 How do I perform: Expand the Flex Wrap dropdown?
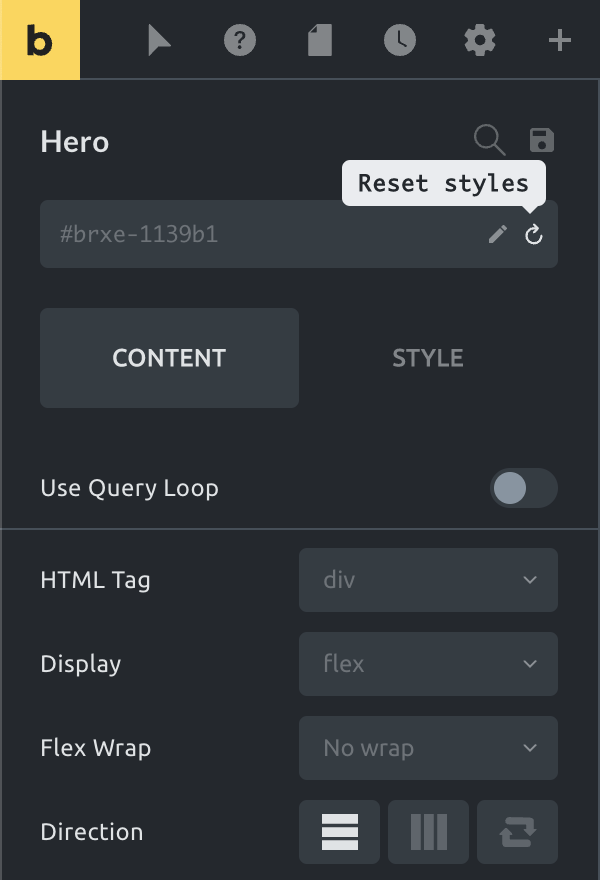click(428, 748)
